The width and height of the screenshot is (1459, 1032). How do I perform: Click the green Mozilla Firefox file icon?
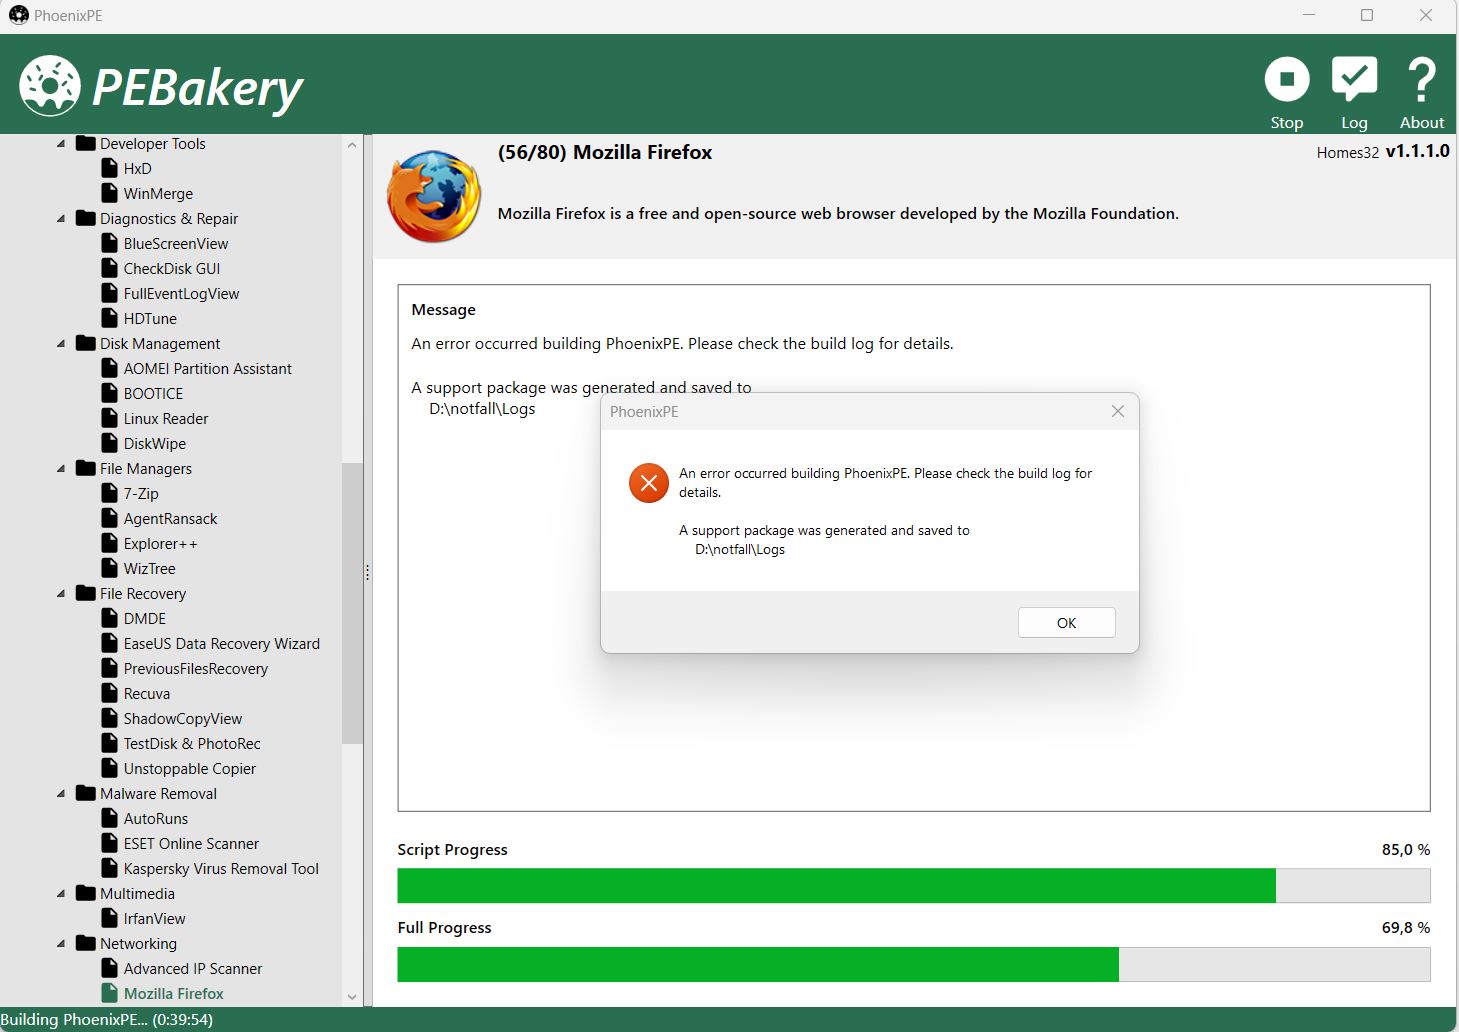coord(110,993)
